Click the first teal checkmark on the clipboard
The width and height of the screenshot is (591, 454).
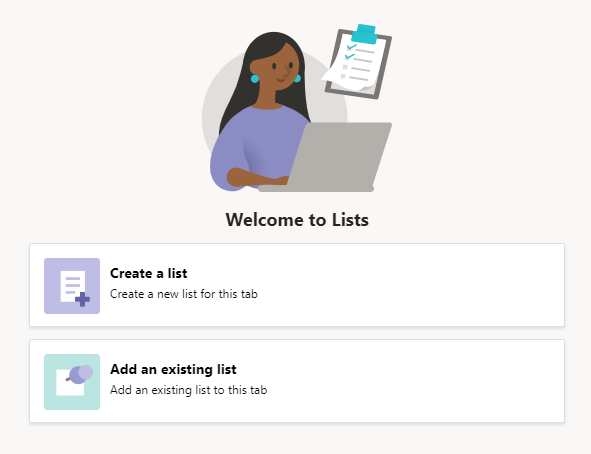pyautogui.click(x=351, y=47)
